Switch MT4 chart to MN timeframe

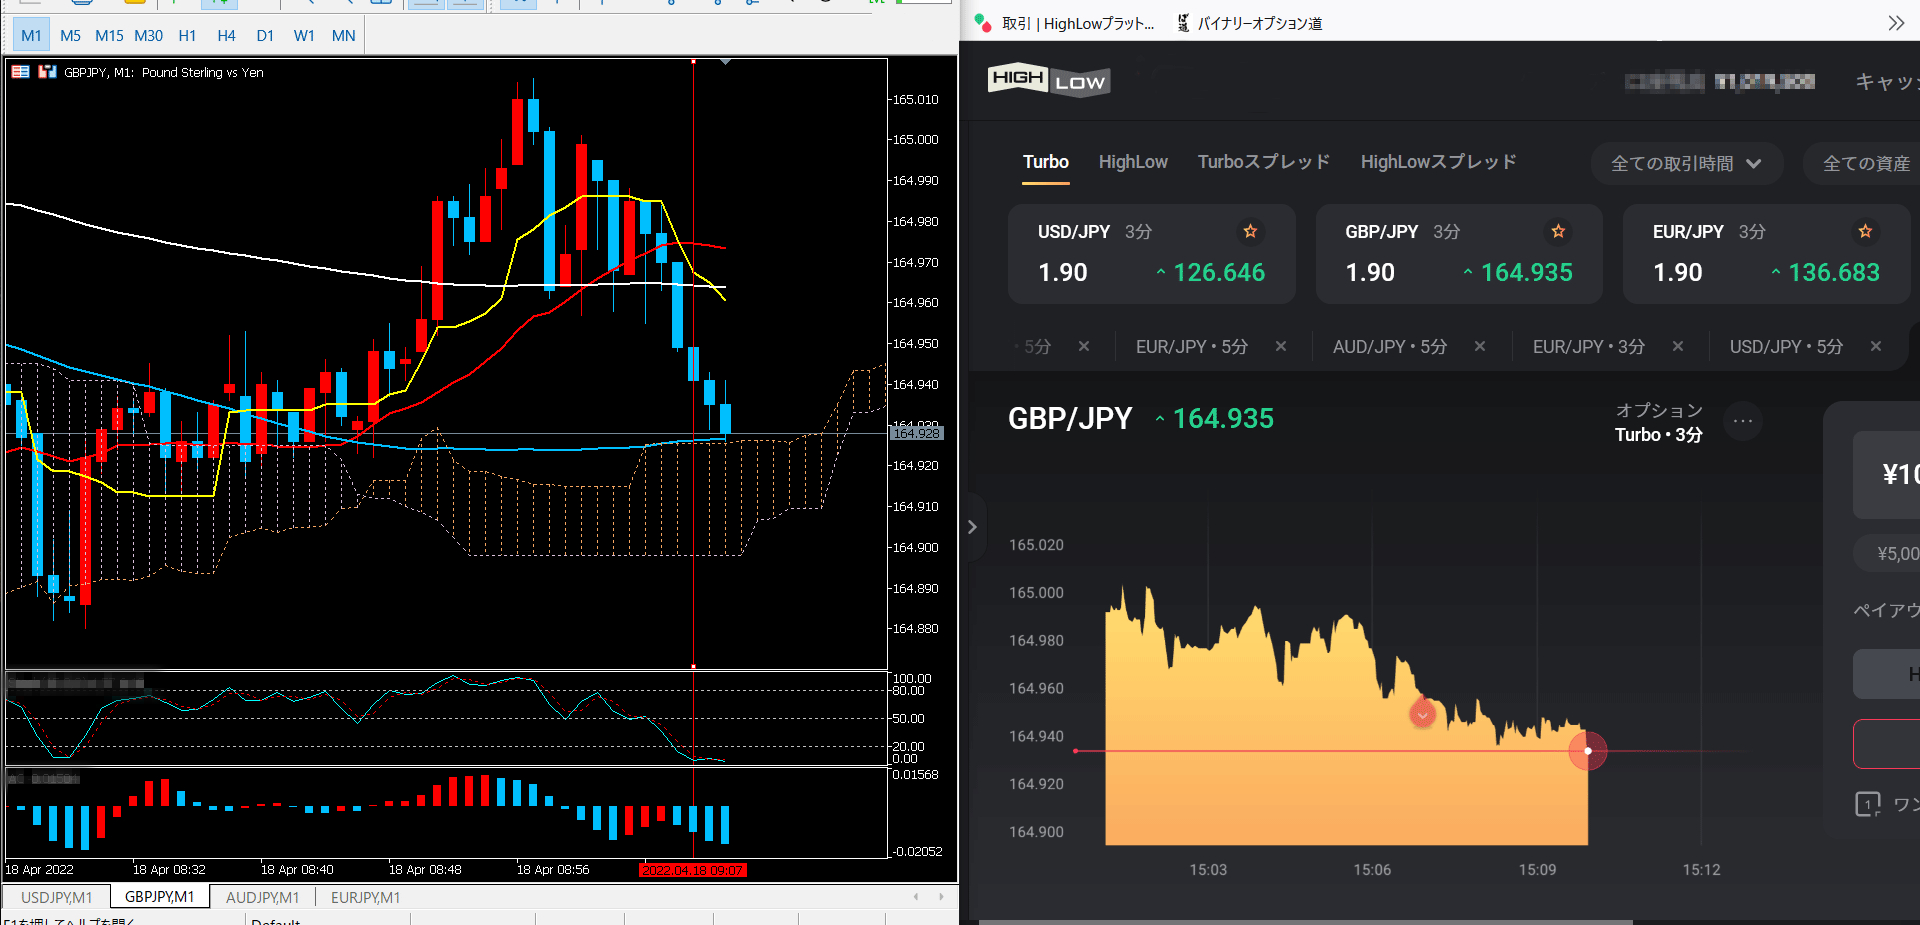343,35
